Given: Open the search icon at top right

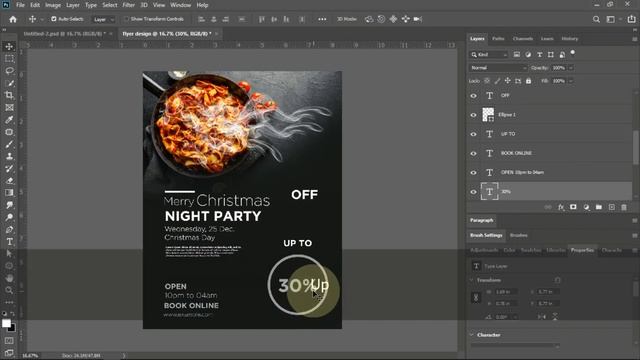Looking at the screenshot, I should pos(596,19).
